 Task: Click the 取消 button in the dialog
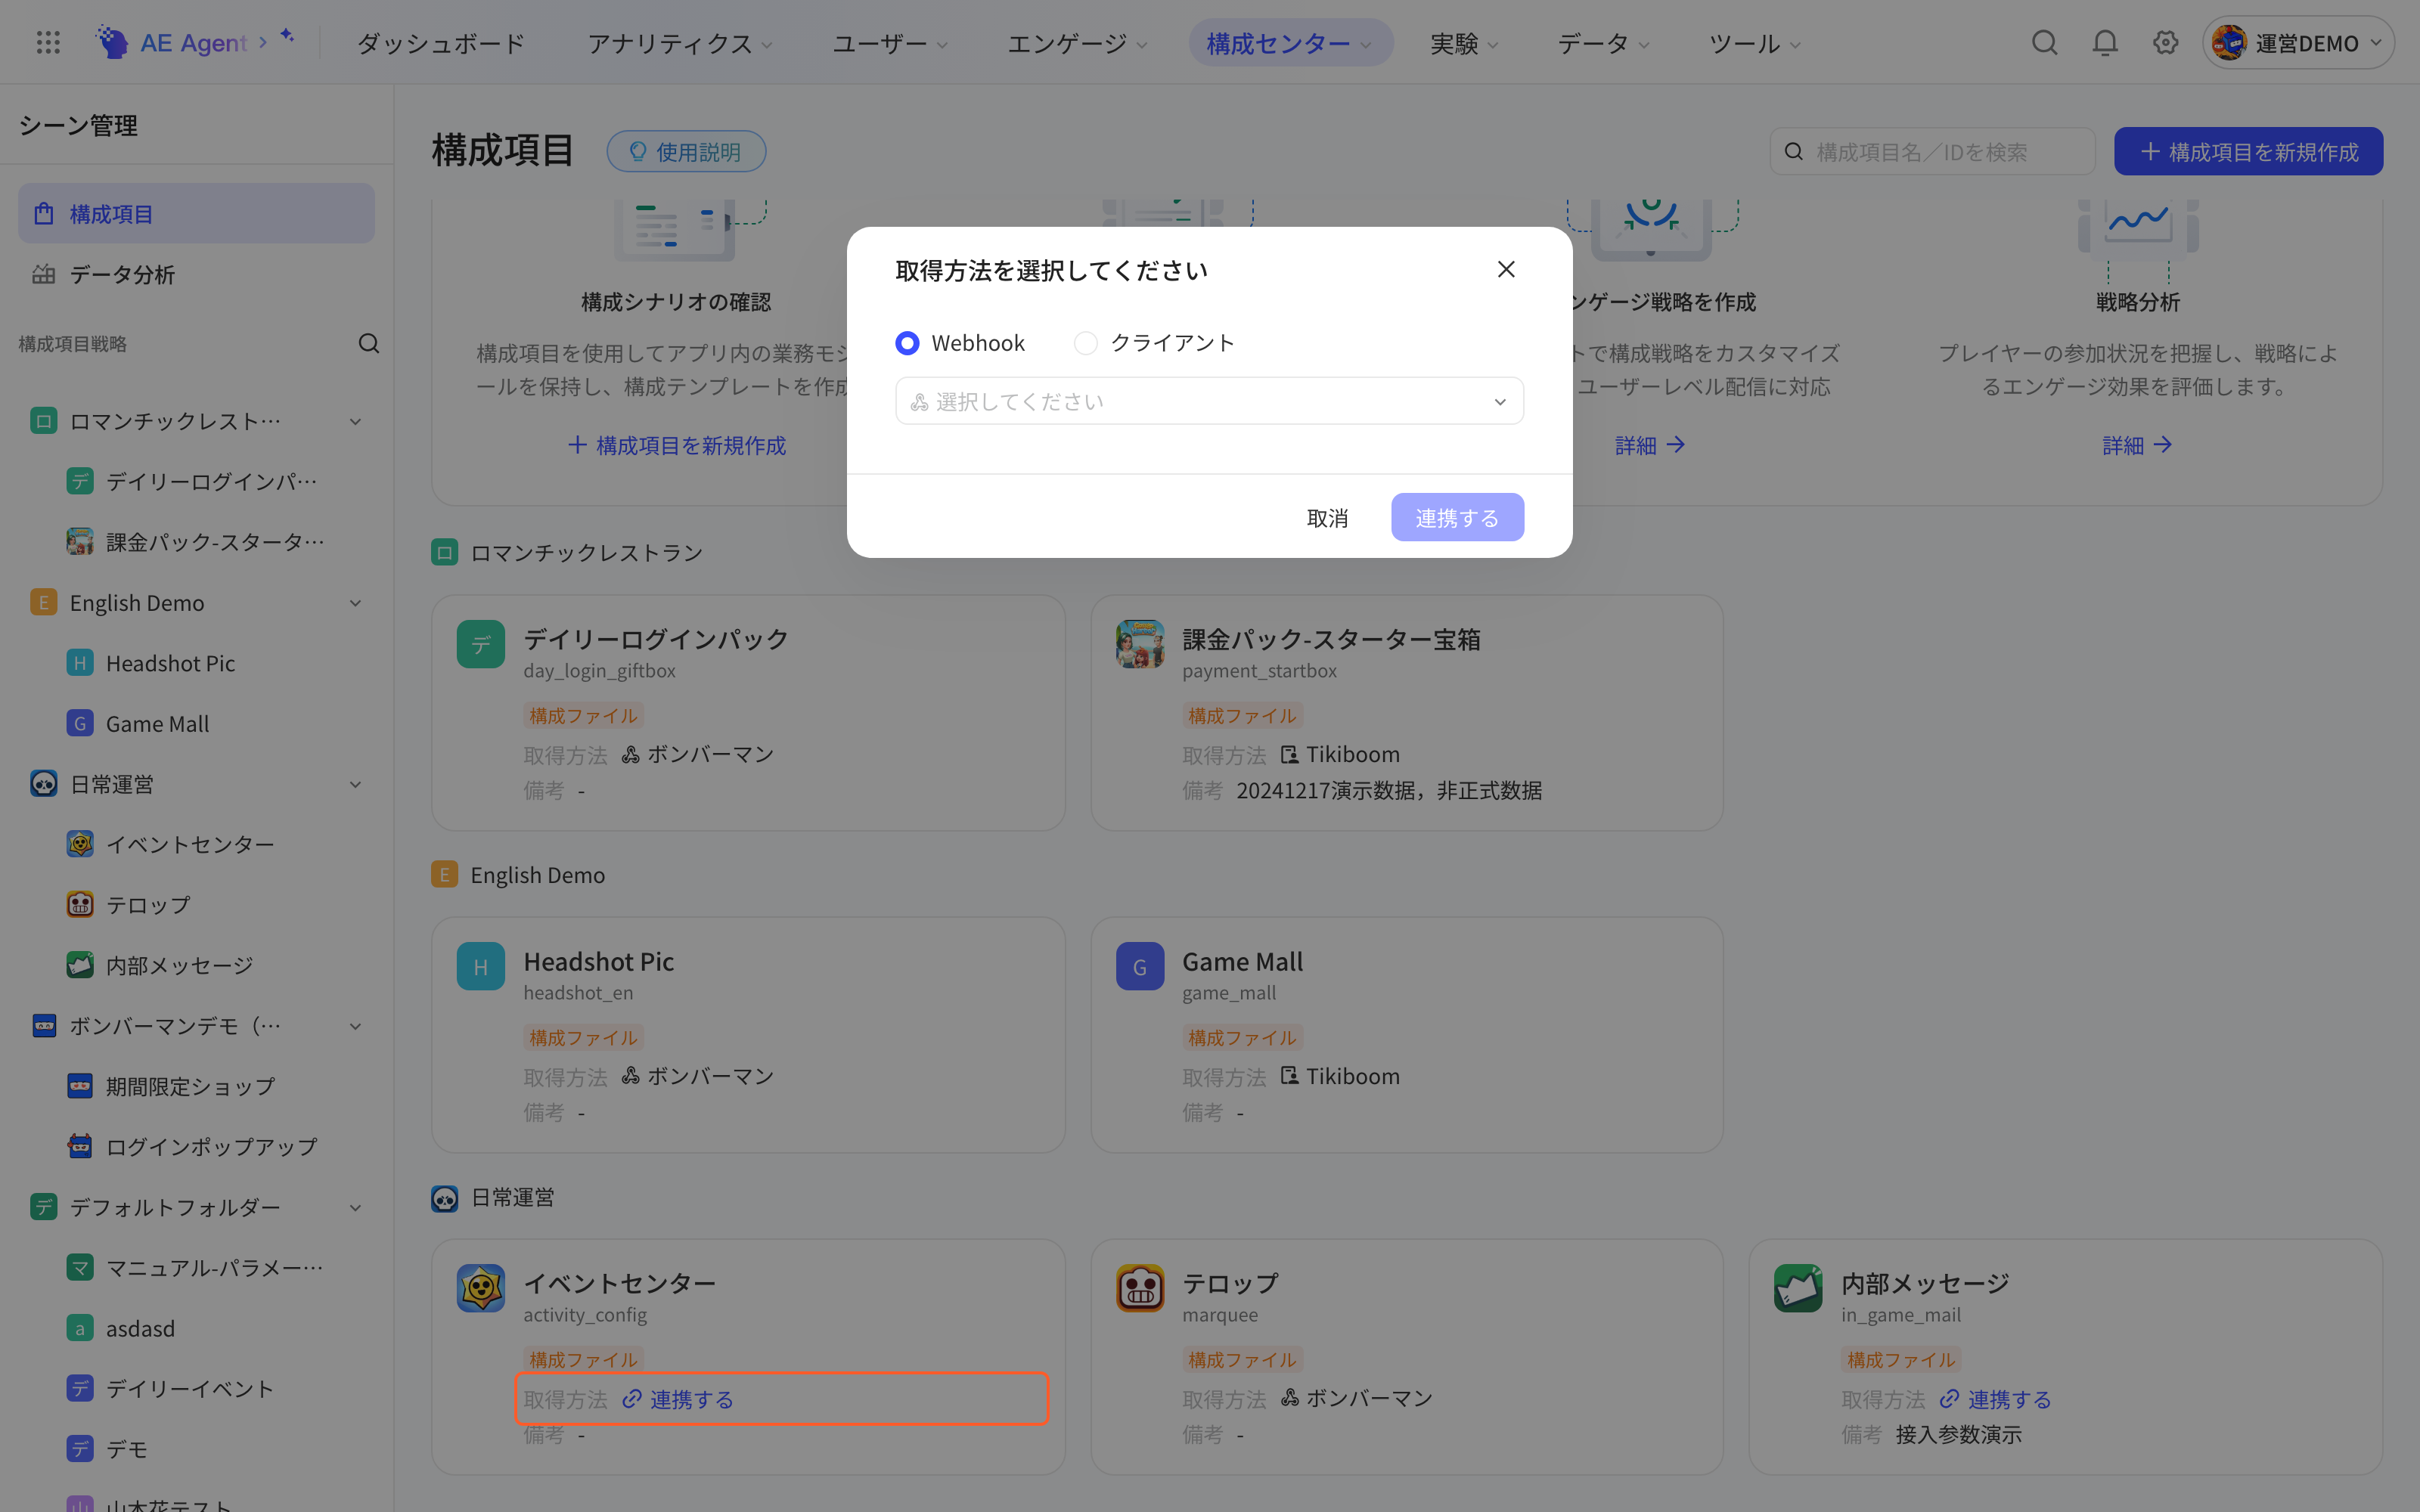(x=1327, y=518)
